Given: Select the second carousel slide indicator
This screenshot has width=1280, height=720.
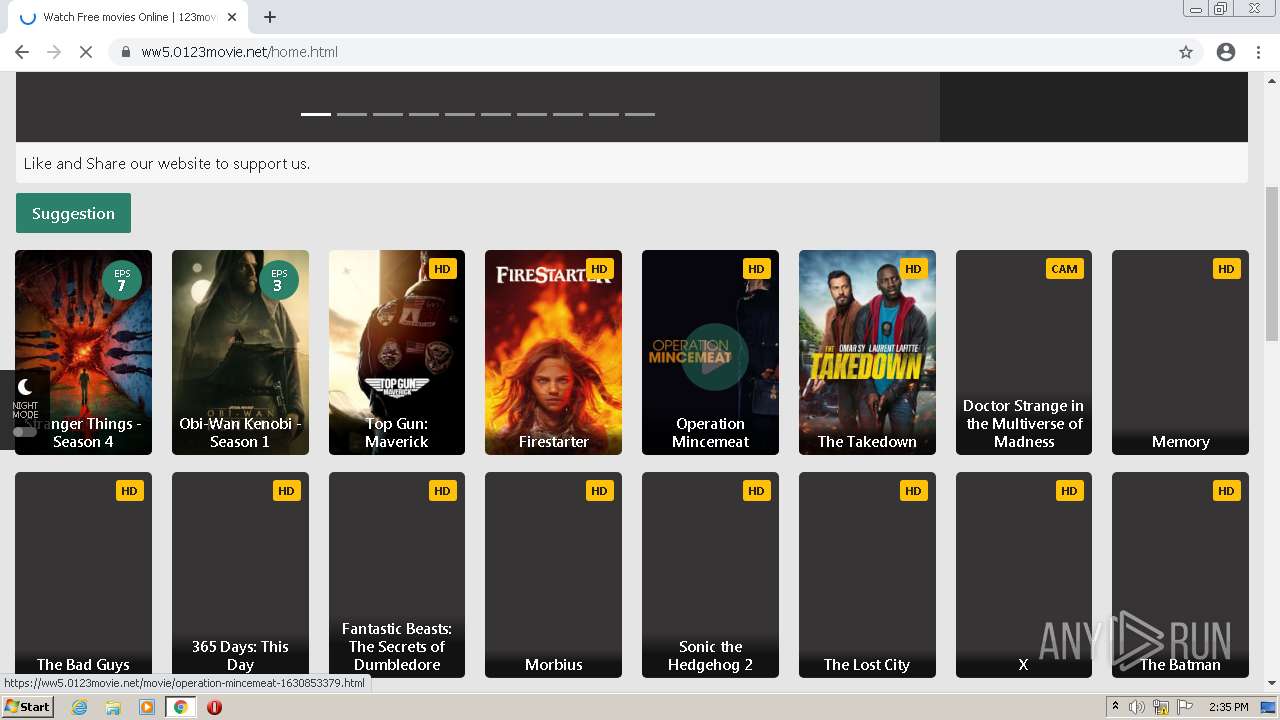Looking at the screenshot, I should [x=352, y=114].
